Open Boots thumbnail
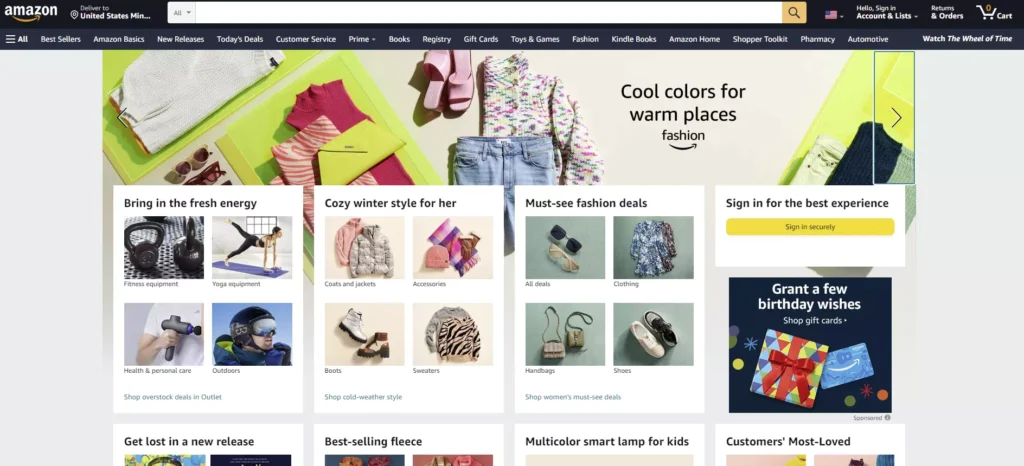 pos(364,334)
